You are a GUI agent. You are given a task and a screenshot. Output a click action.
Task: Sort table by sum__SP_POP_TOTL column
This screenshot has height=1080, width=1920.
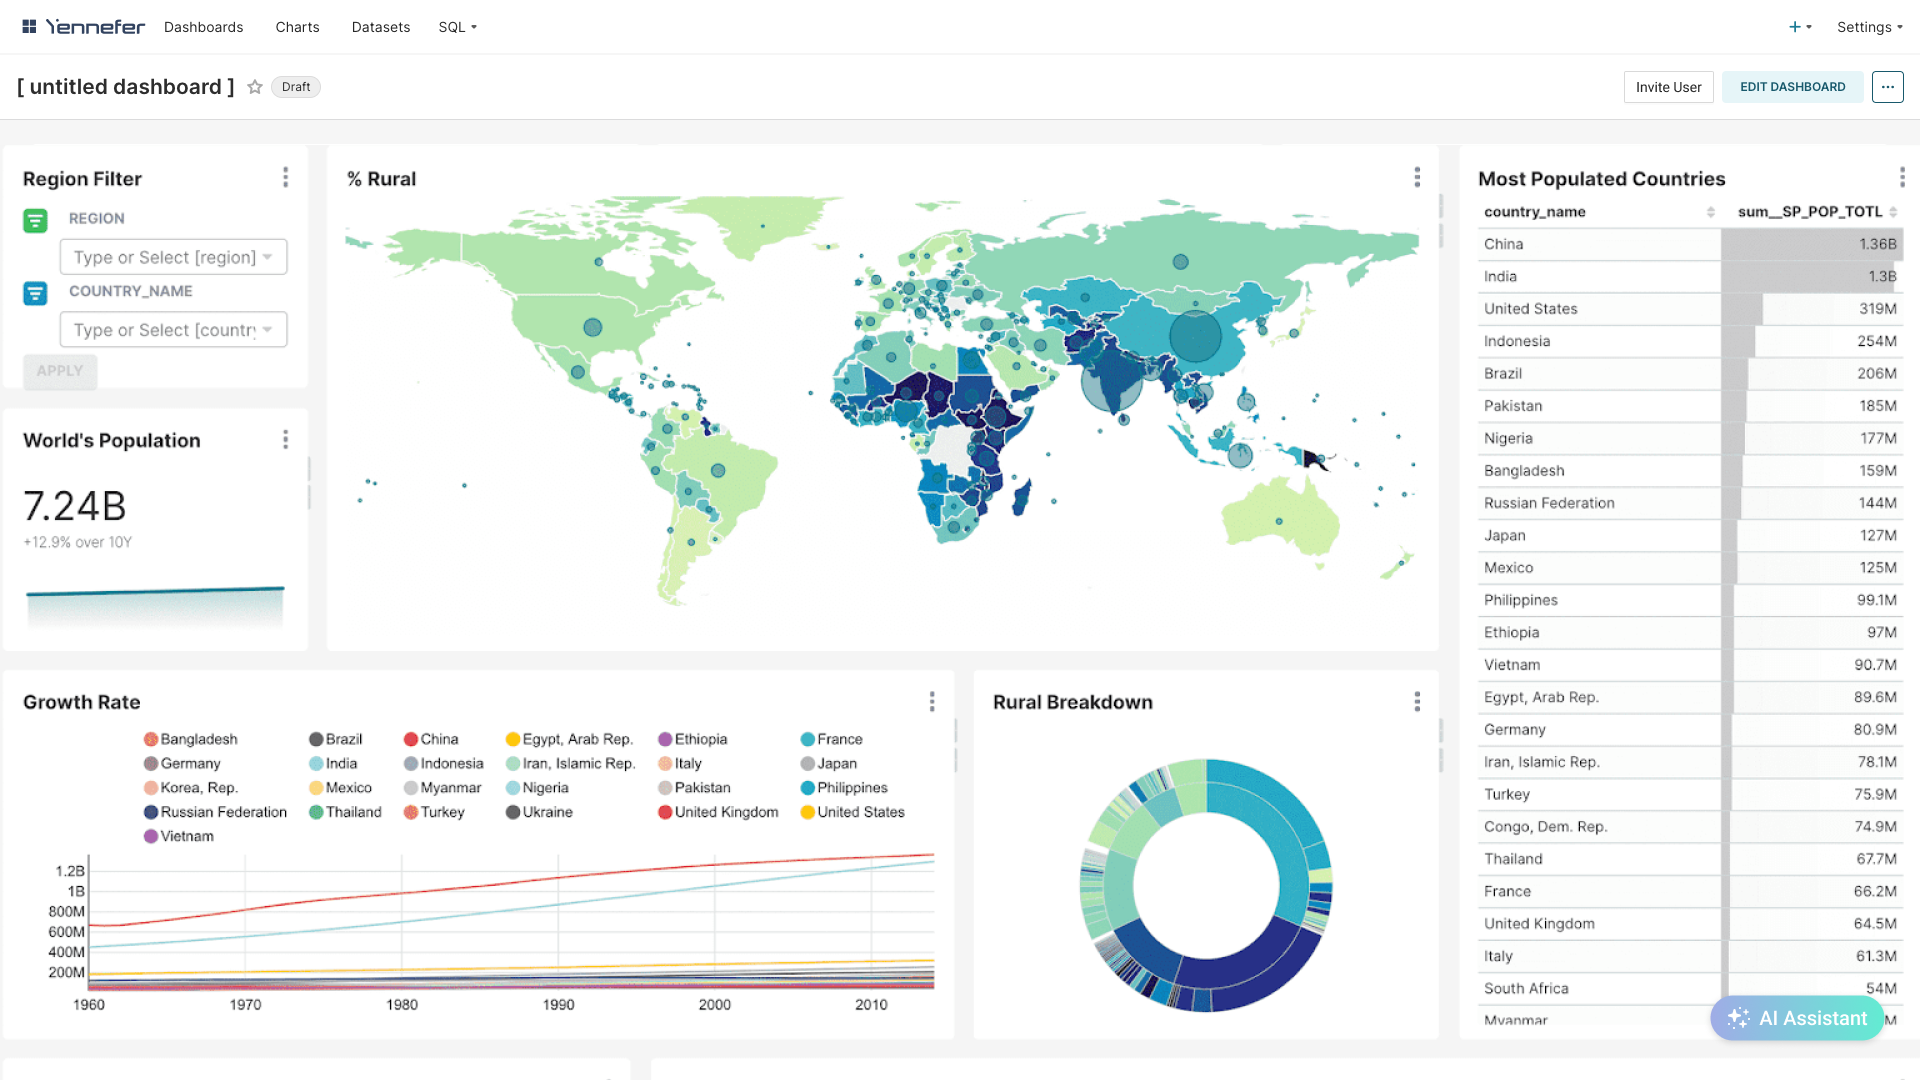(x=1809, y=212)
